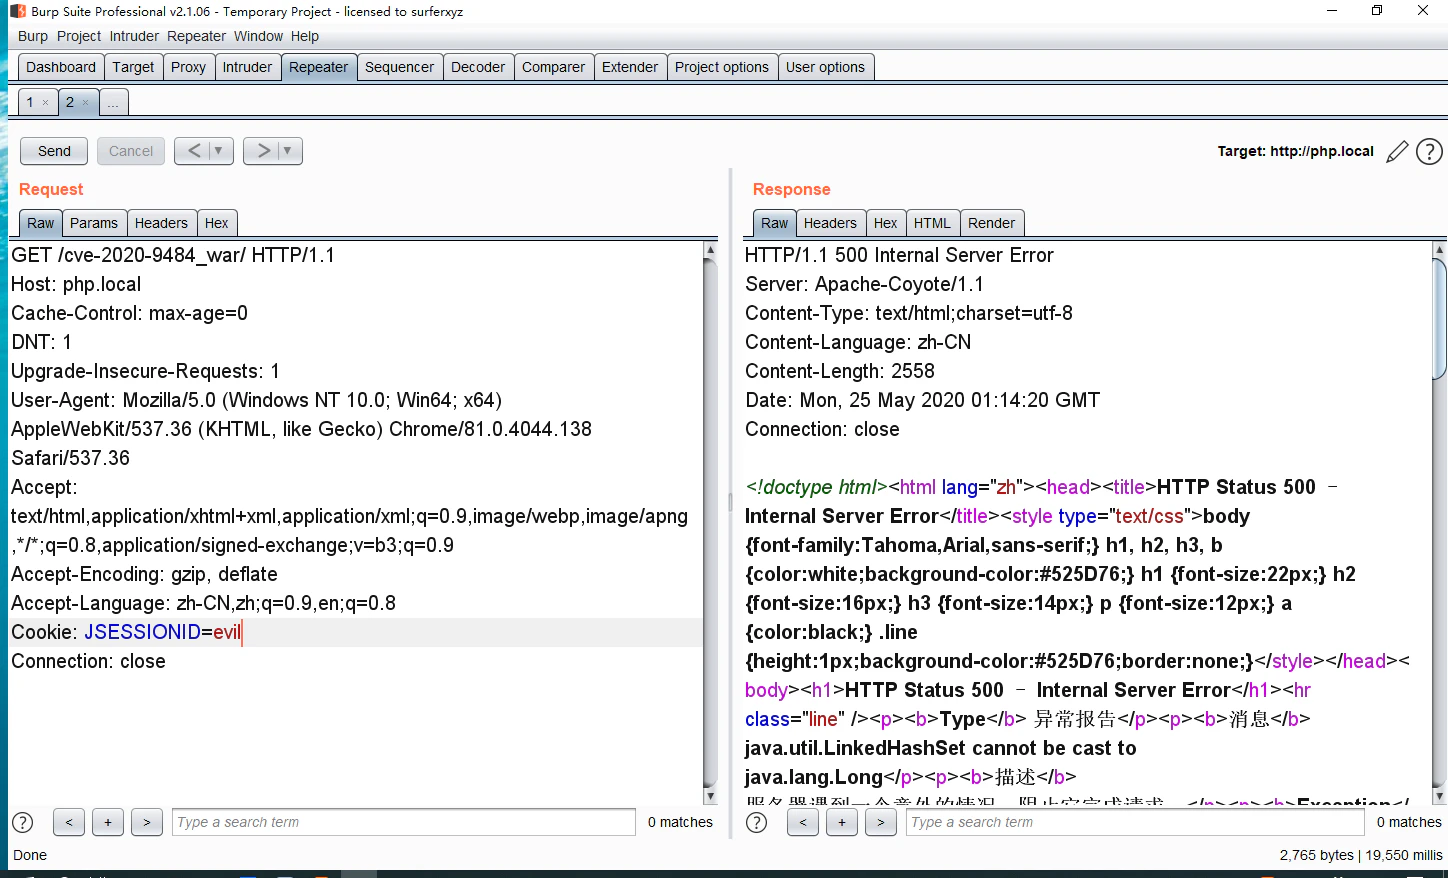Image resolution: width=1448 pixels, height=878 pixels.
Task: Show the response Headers tab
Action: click(x=830, y=223)
